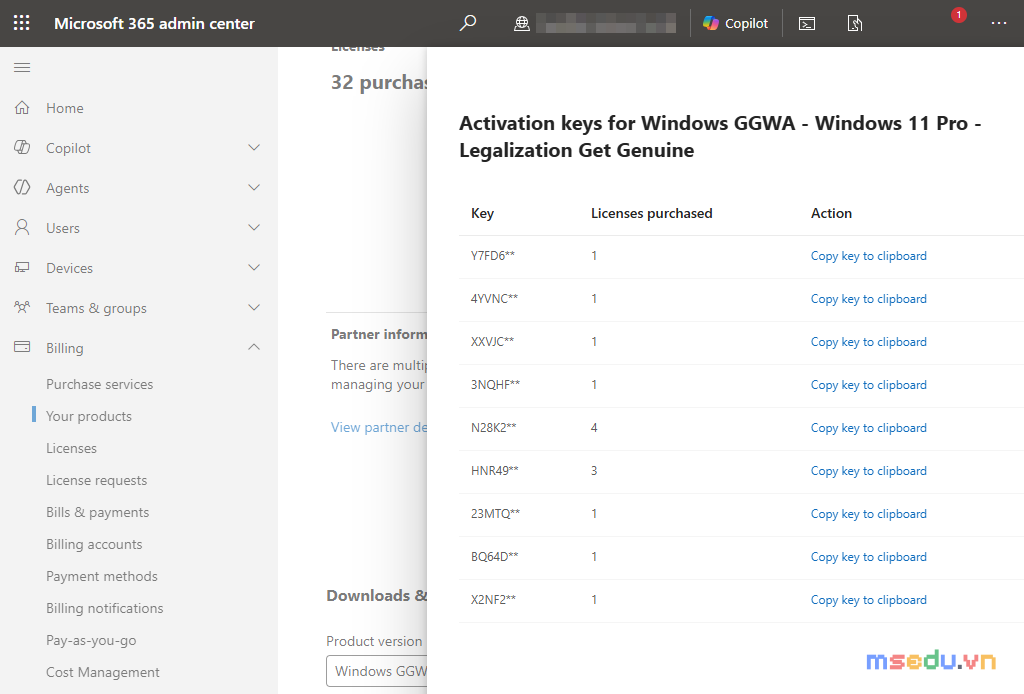
Task: Click the Devices monitor icon
Action: [x=22, y=267]
